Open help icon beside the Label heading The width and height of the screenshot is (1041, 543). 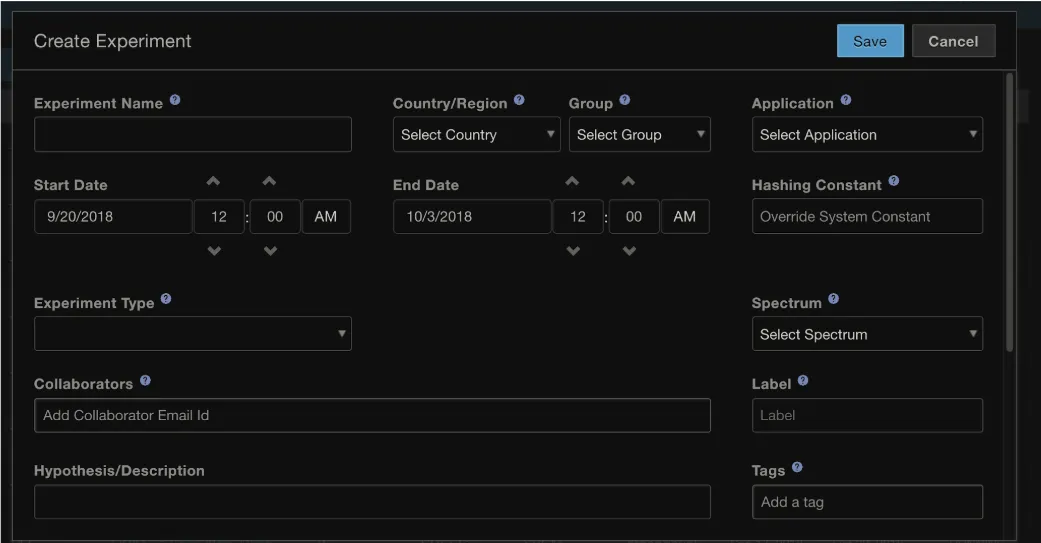[x=803, y=381]
